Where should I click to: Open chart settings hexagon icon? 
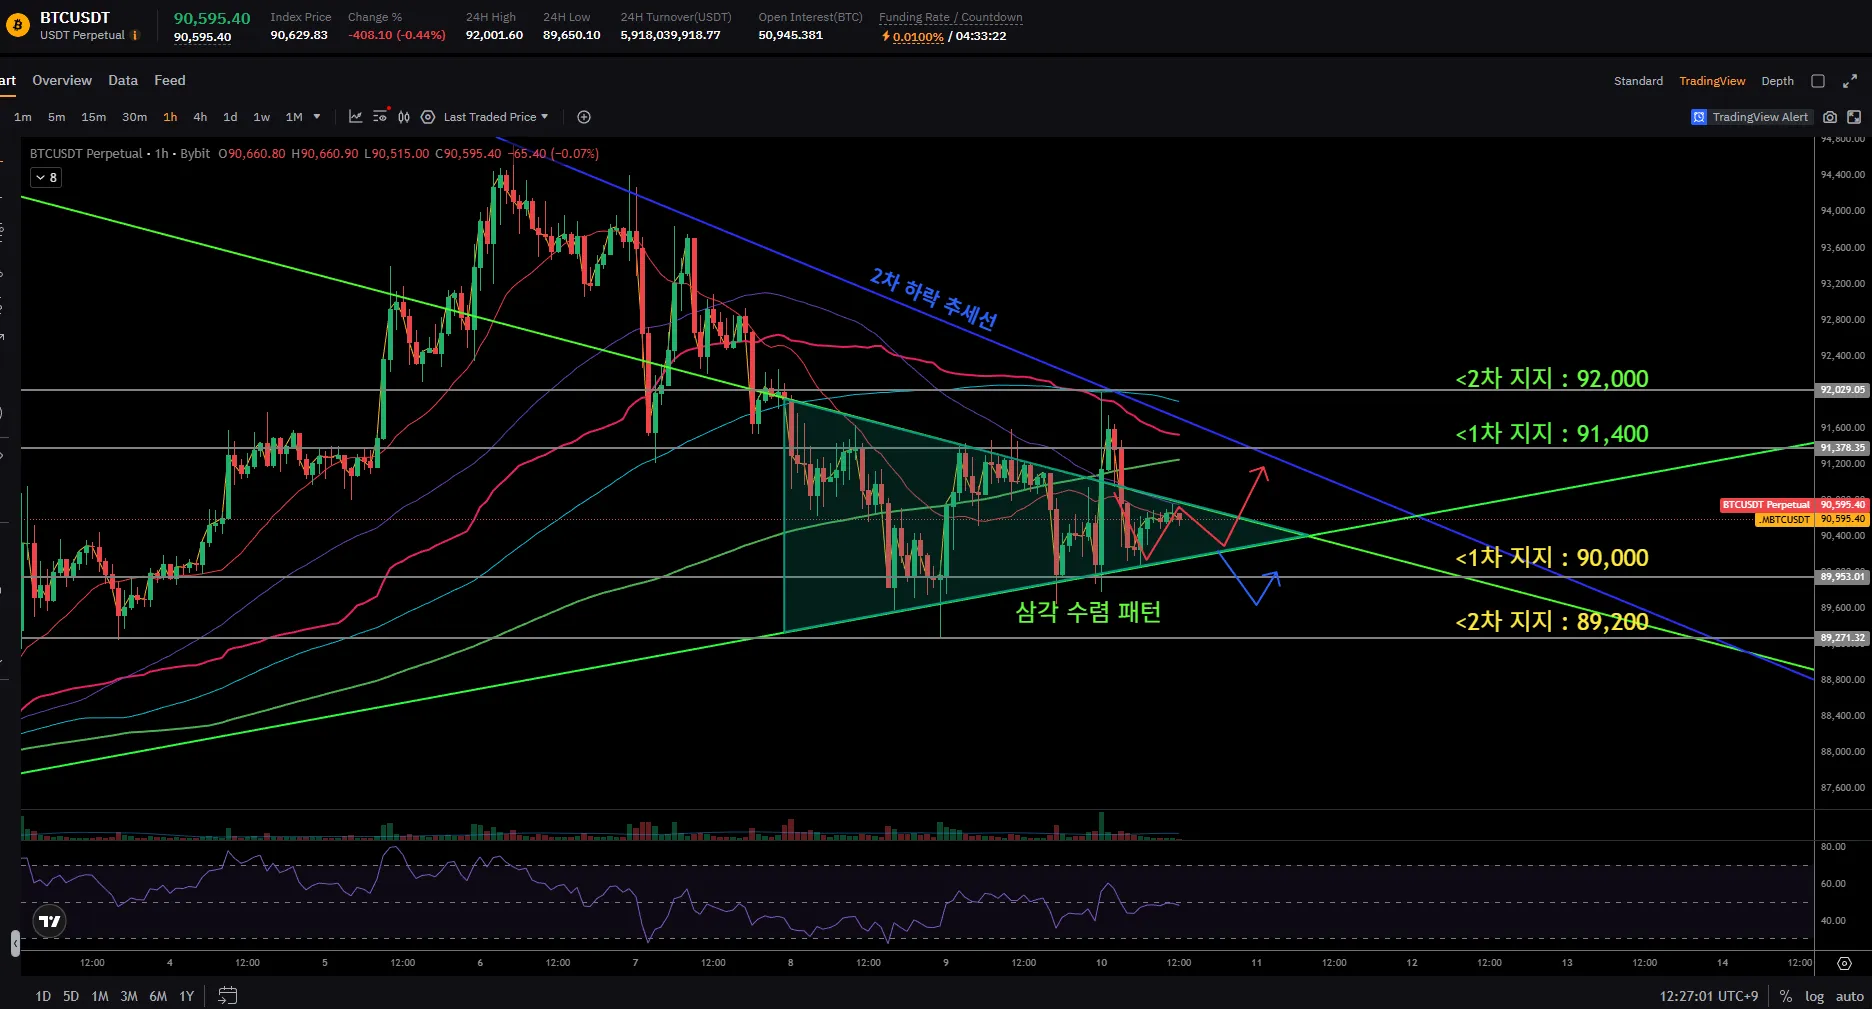click(428, 117)
